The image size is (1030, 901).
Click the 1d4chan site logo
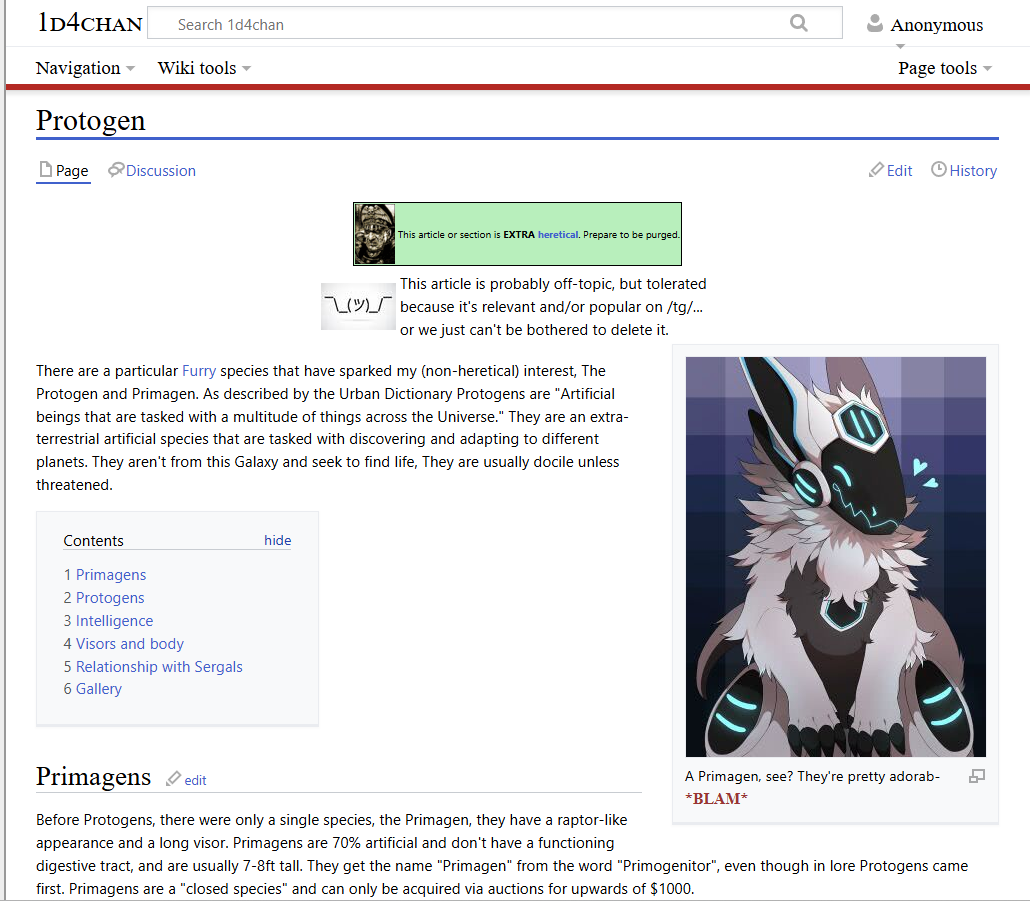90,24
